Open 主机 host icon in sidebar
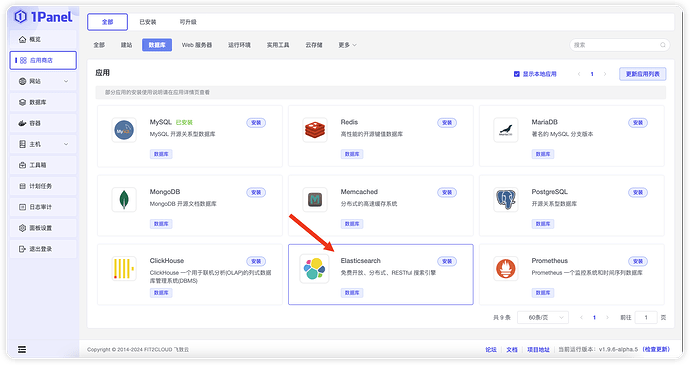 point(22,144)
